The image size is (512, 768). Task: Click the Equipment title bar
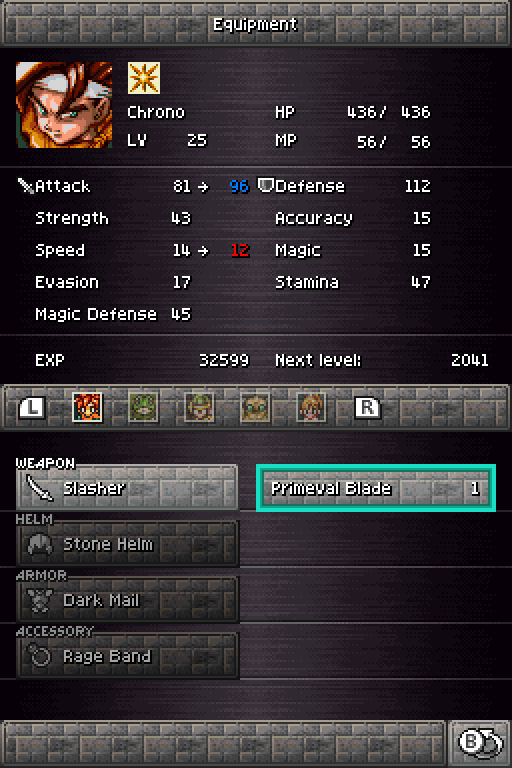pyautogui.click(x=256, y=24)
